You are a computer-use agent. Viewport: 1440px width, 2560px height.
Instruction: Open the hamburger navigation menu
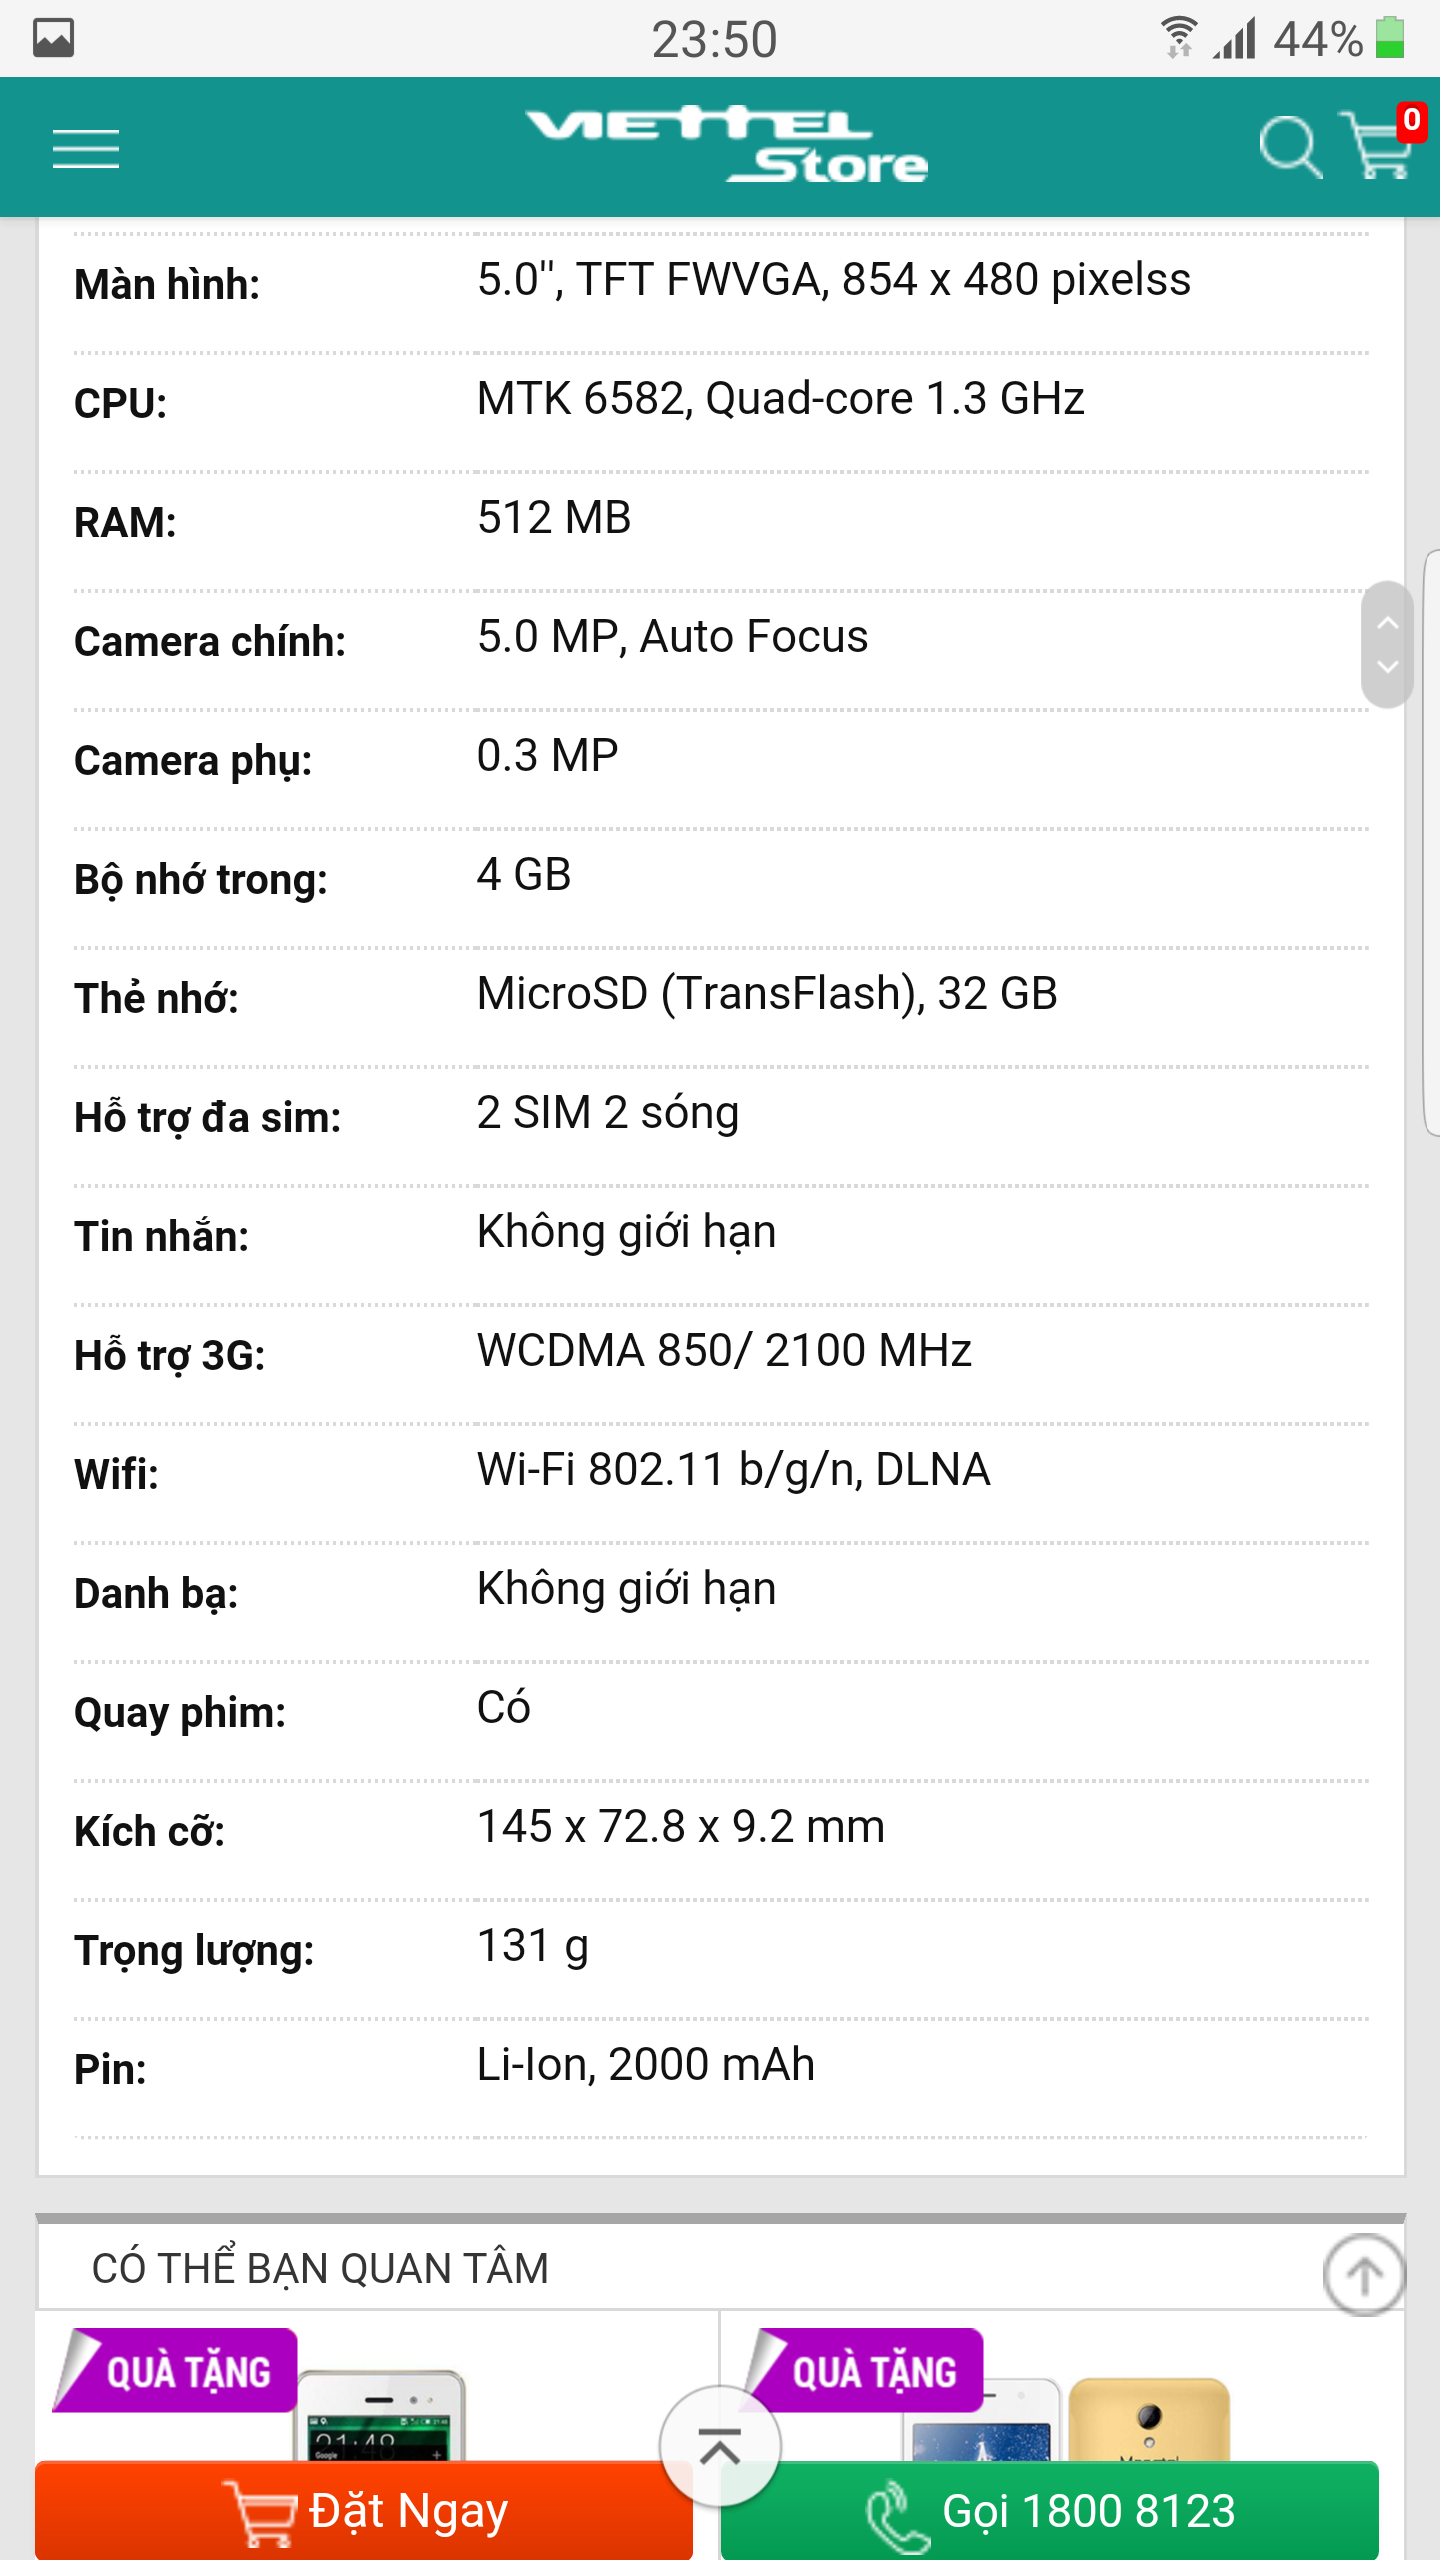[x=86, y=149]
